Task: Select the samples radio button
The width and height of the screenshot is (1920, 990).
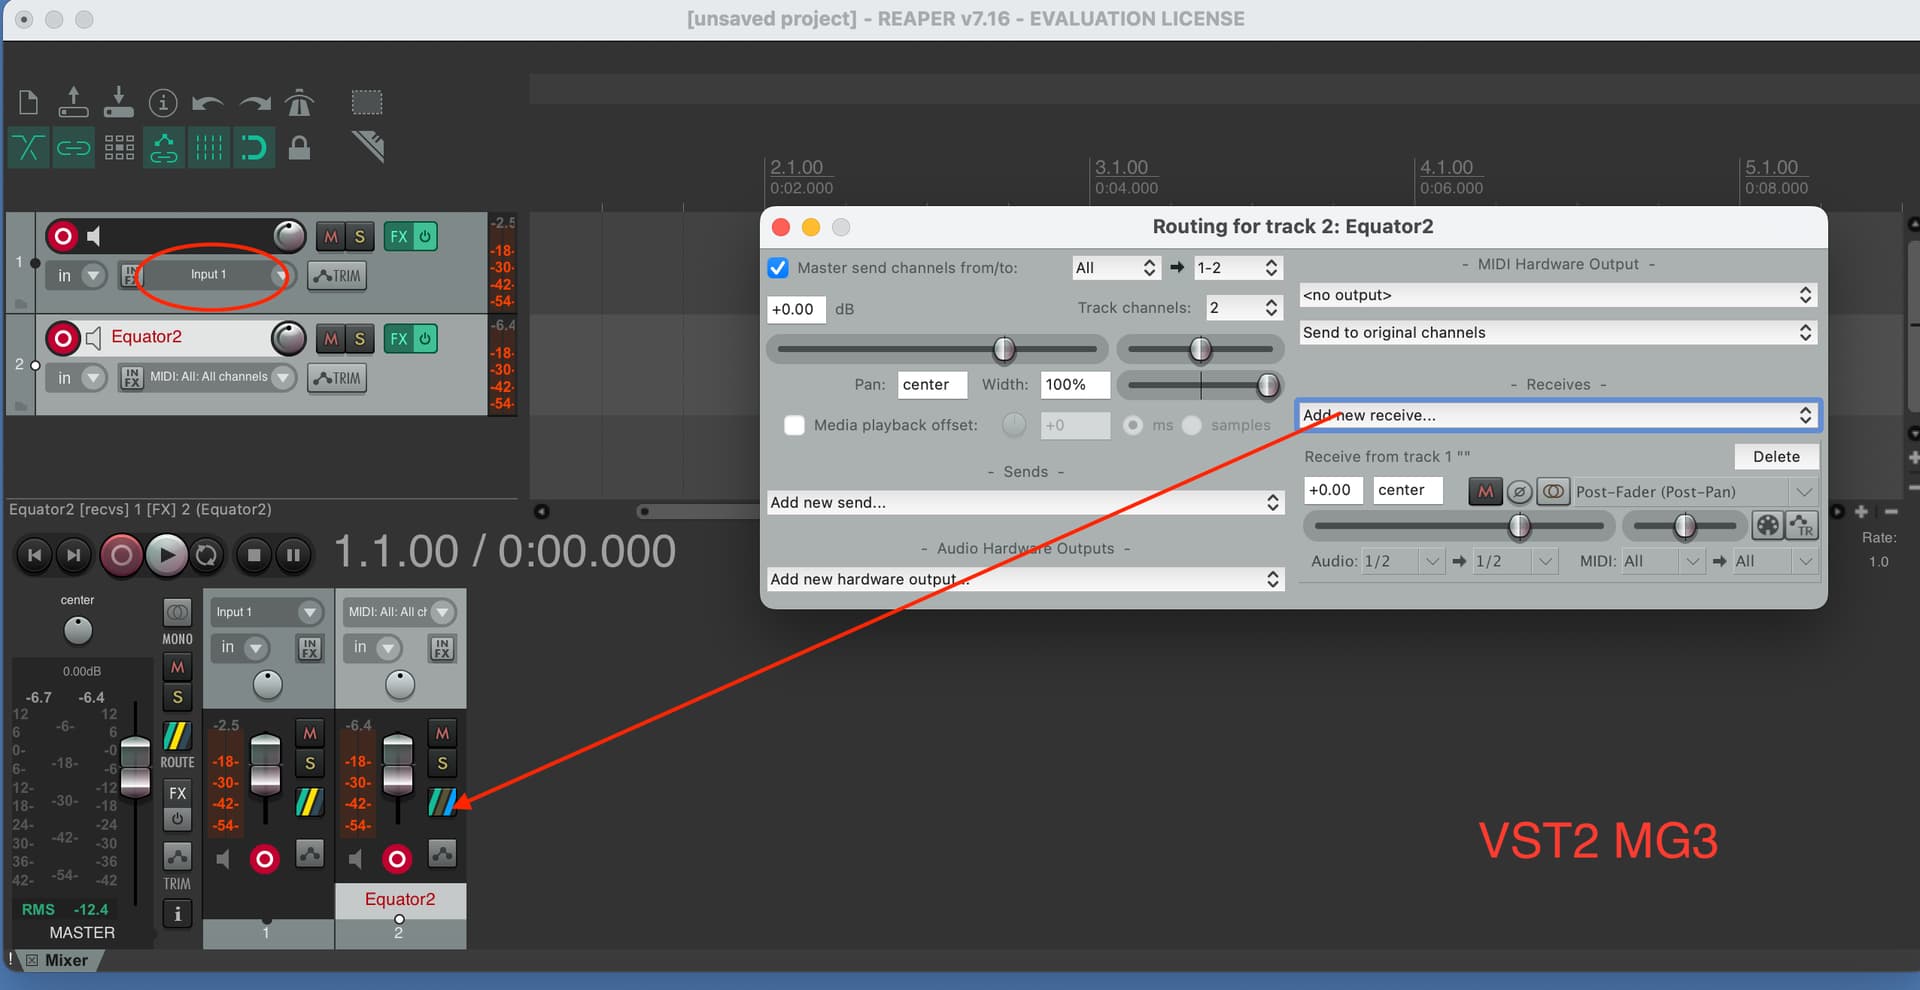Action: (1191, 425)
